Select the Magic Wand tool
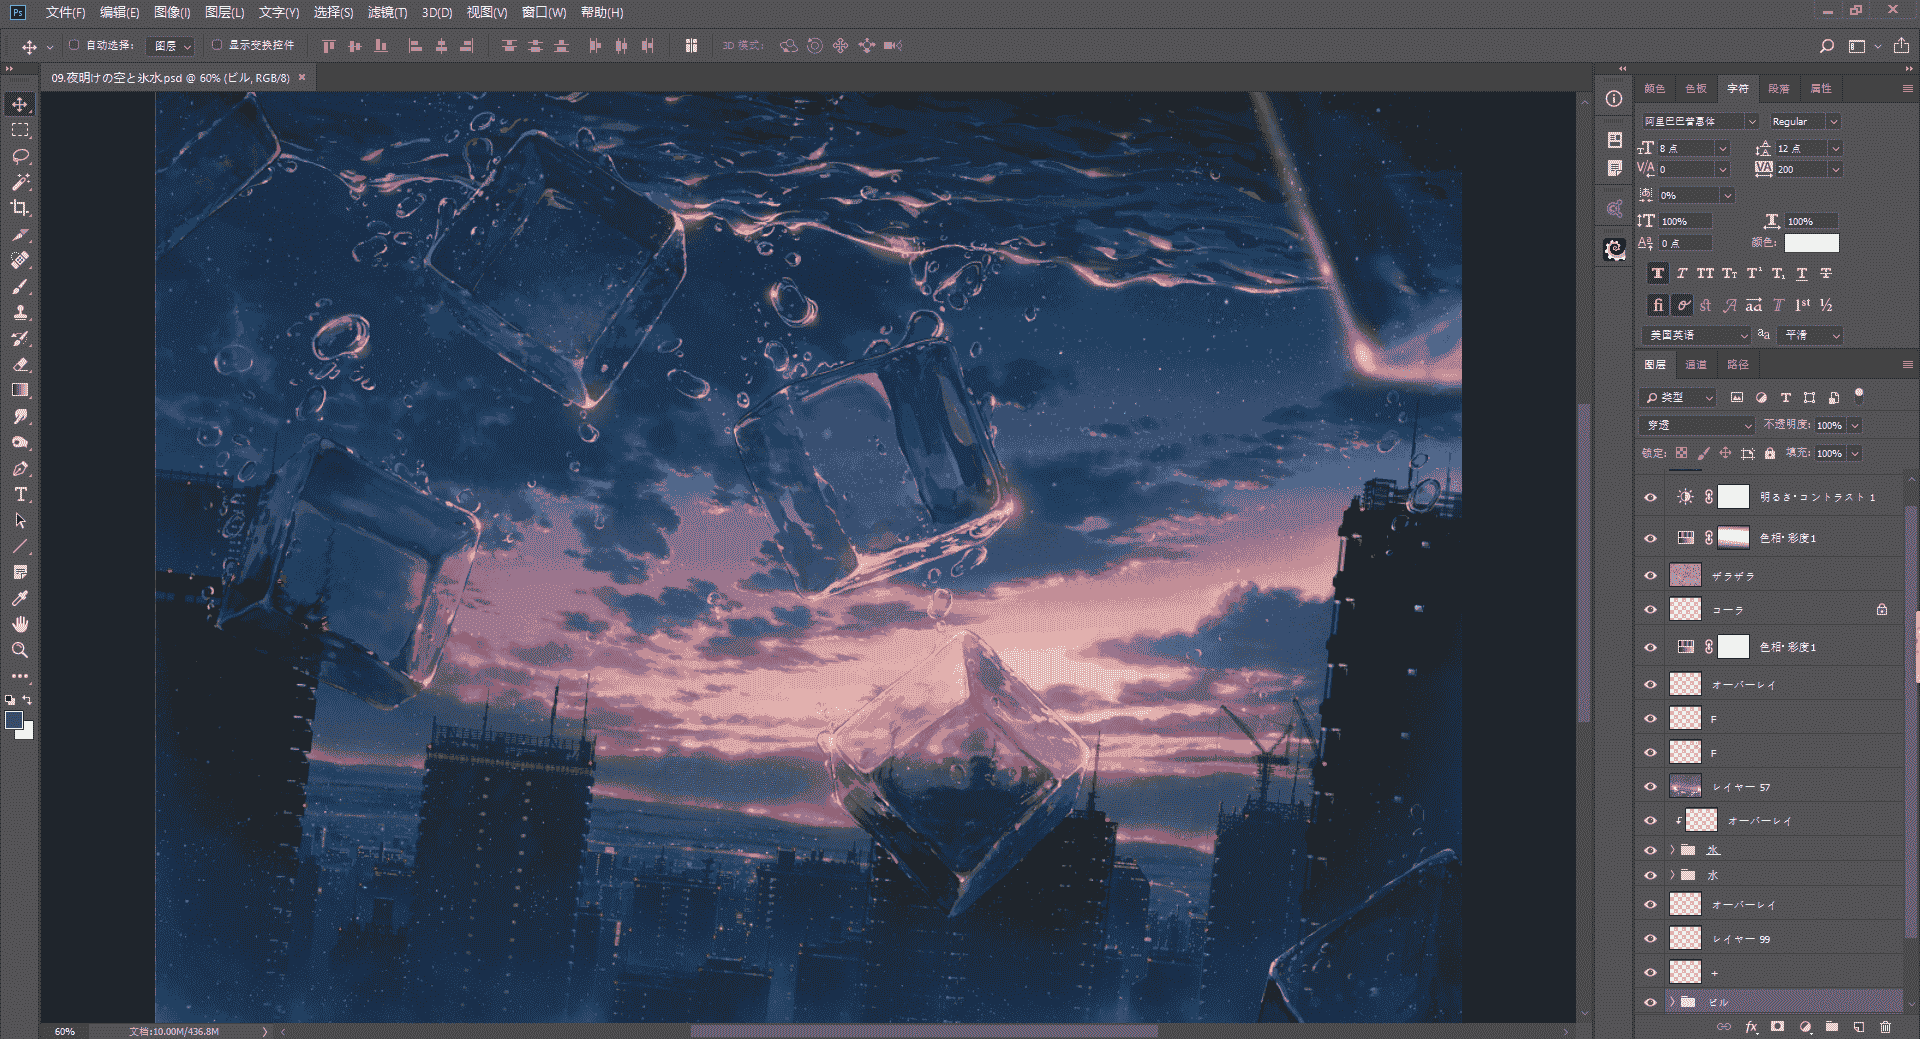The image size is (1920, 1039). point(20,182)
